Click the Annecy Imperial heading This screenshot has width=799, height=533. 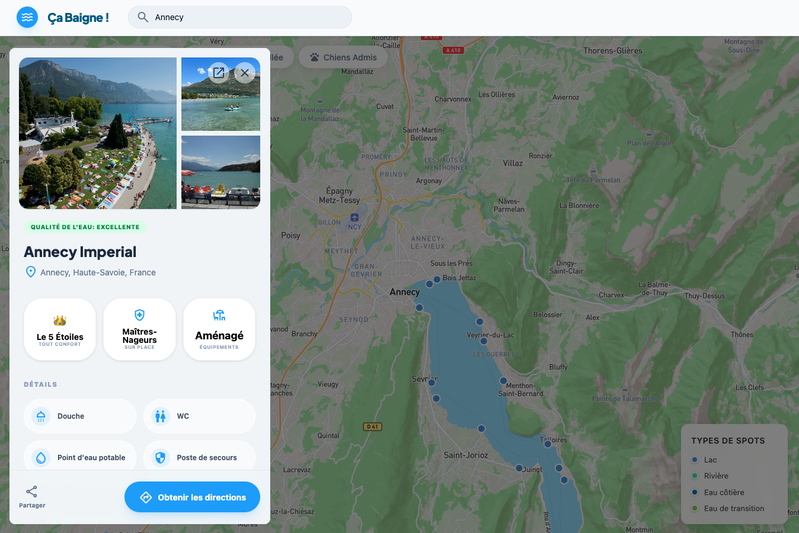click(80, 252)
